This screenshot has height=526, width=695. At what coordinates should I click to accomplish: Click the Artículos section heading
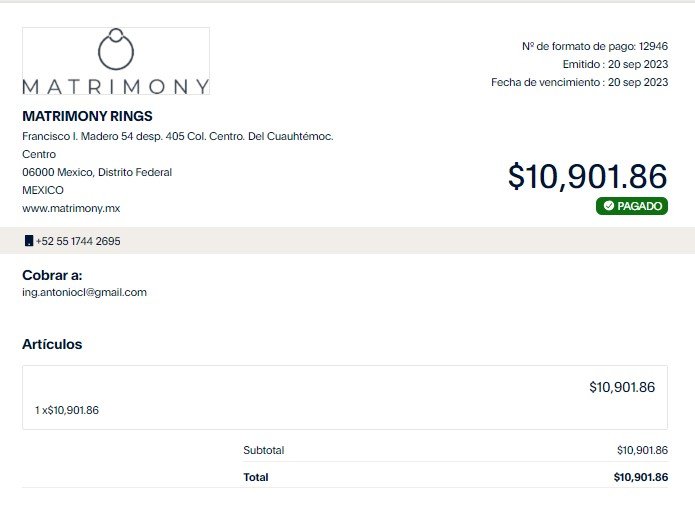[52, 344]
